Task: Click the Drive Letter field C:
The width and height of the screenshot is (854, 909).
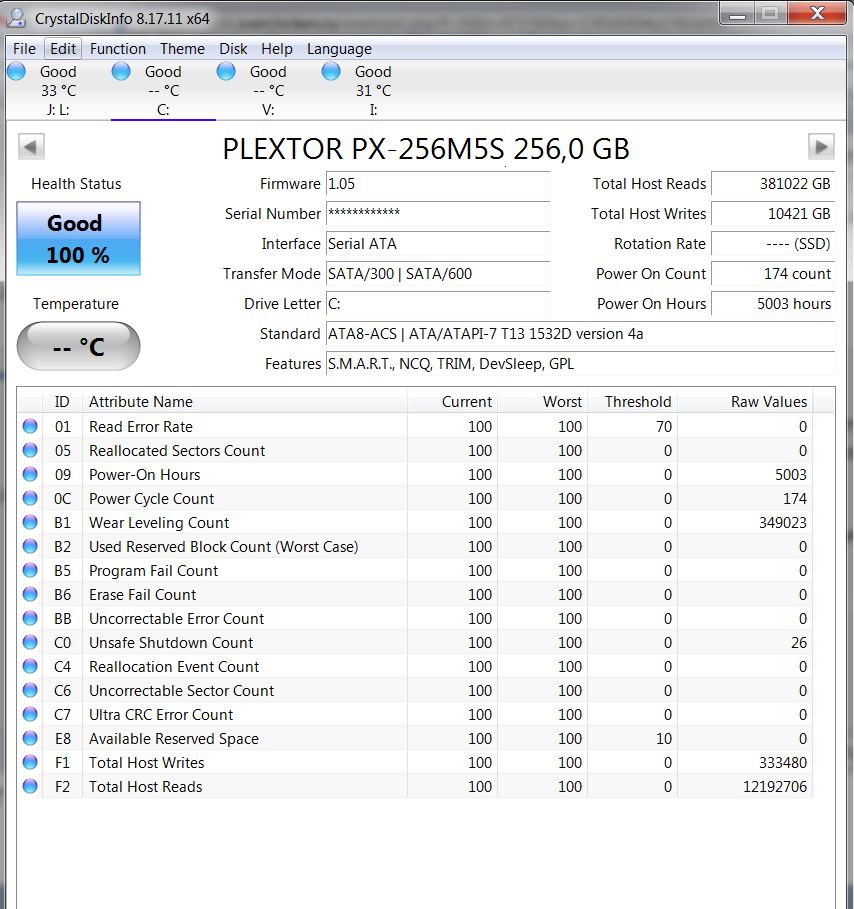Action: 438,303
